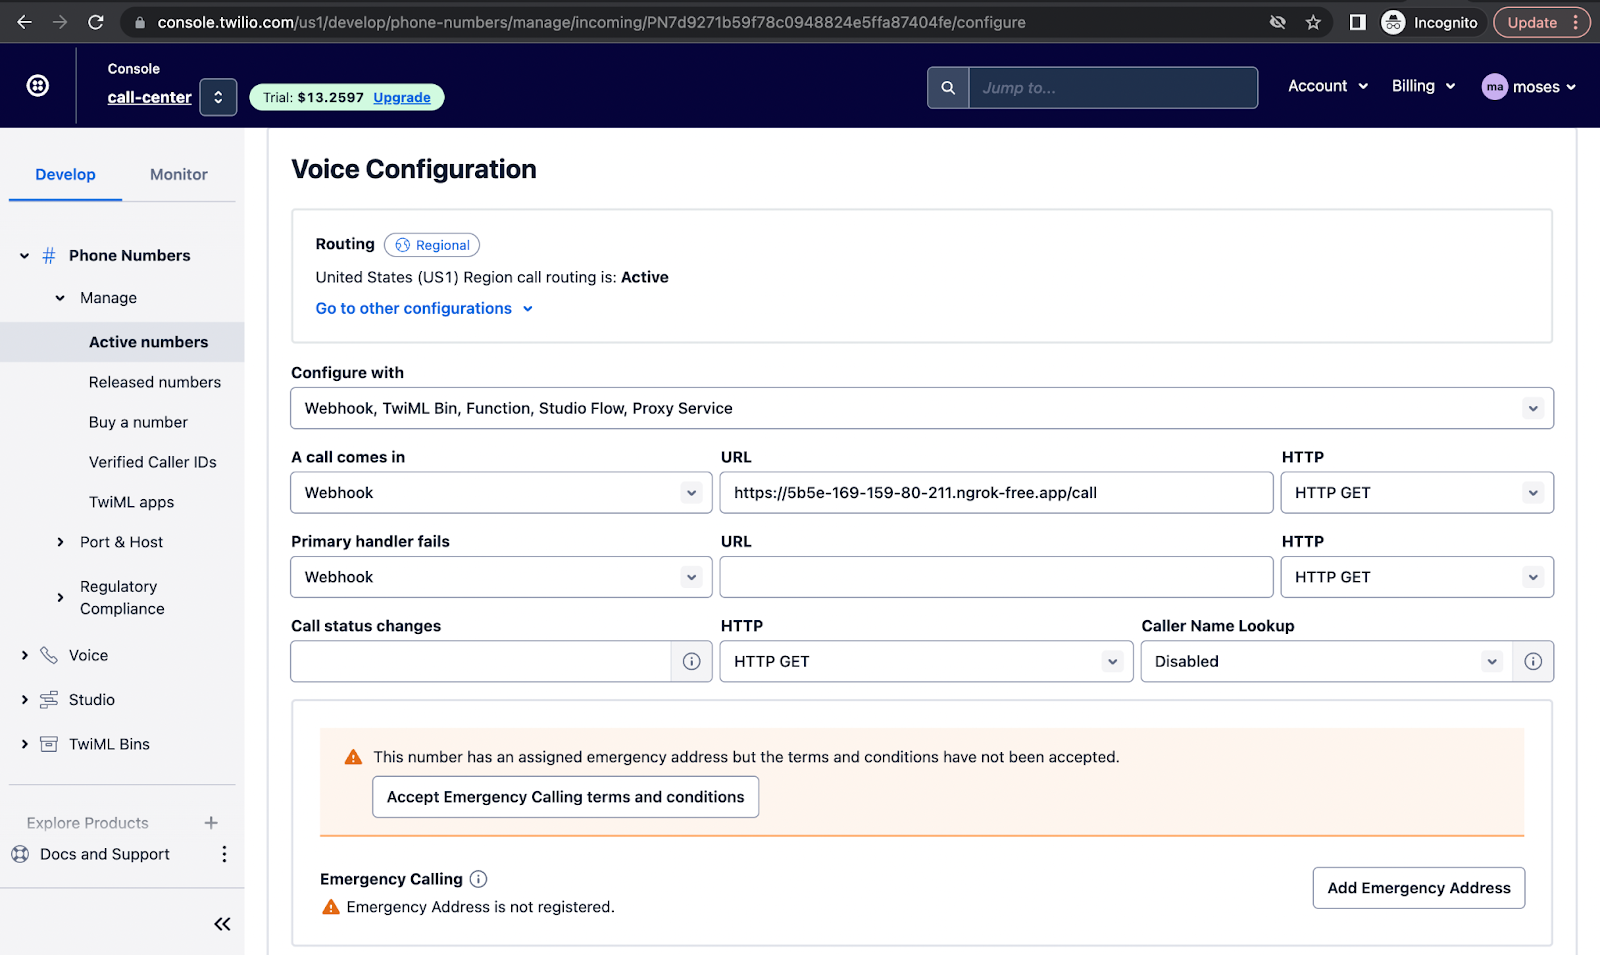Image resolution: width=1600 pixels, height=955 pixels.
Task: Edit the call comes in URL field
Action: pyautogui.click(x=996, y=493)
